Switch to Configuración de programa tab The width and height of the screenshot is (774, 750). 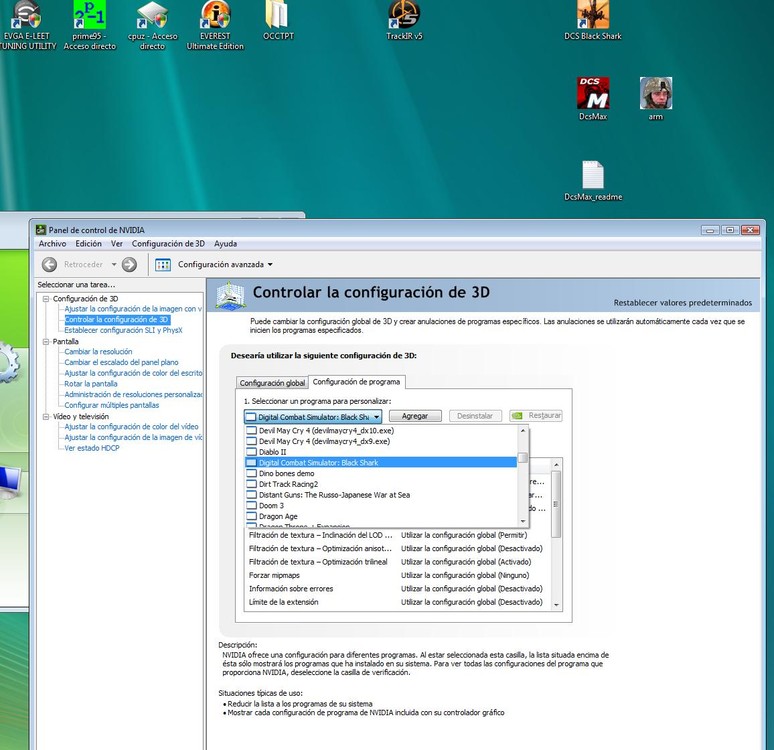[356, 382]
